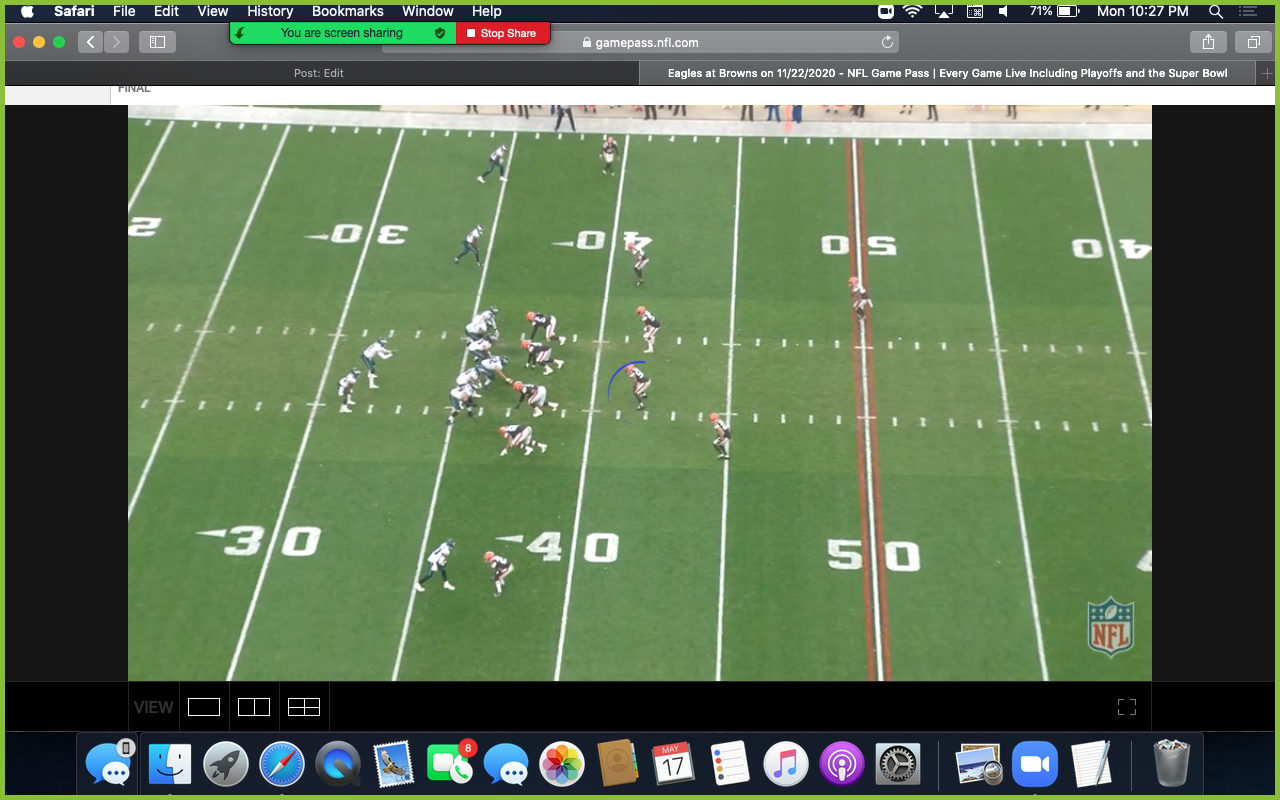Go back using the navigation arrow

89,41
